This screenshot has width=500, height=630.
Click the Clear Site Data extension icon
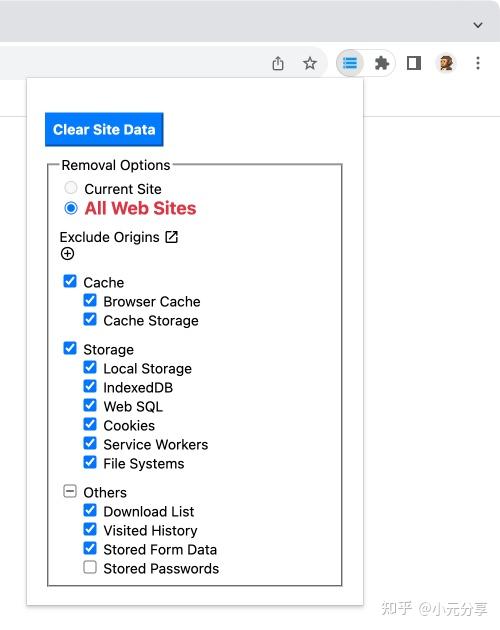tap(350, 63)
